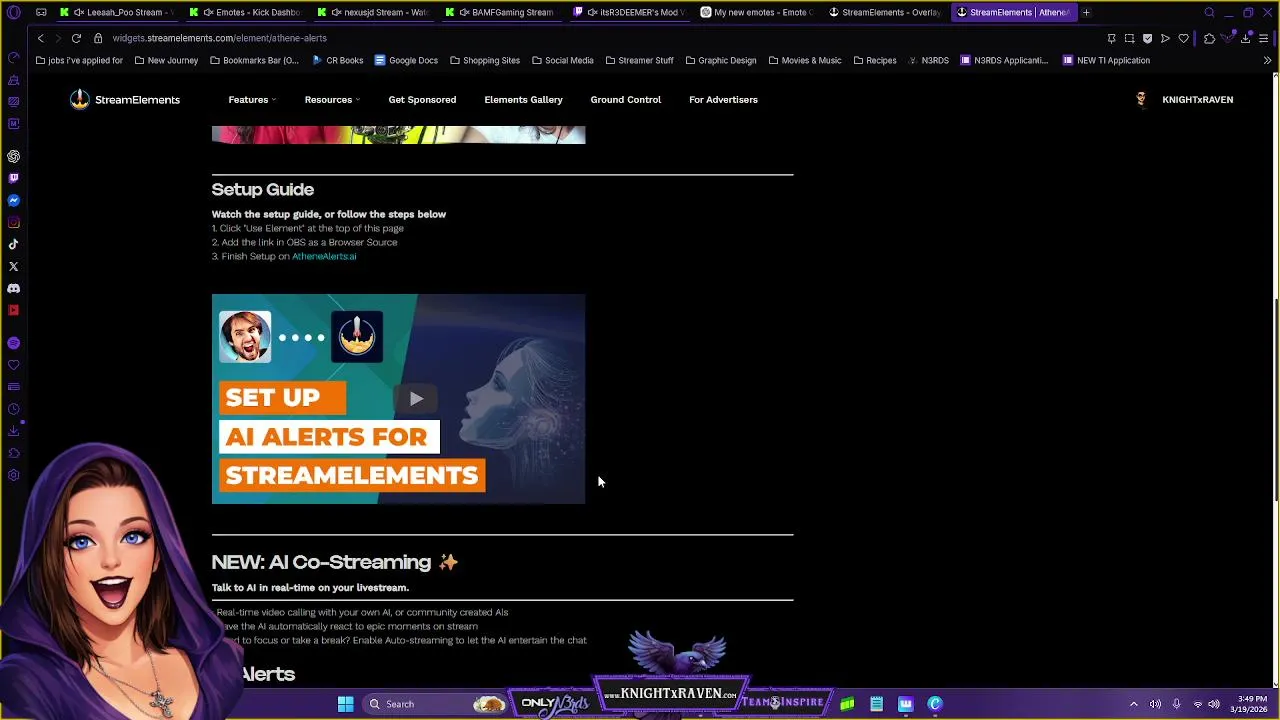Open sidebar settings gear icon
This screenshot has width=1280, height=720.
(13, 475)
